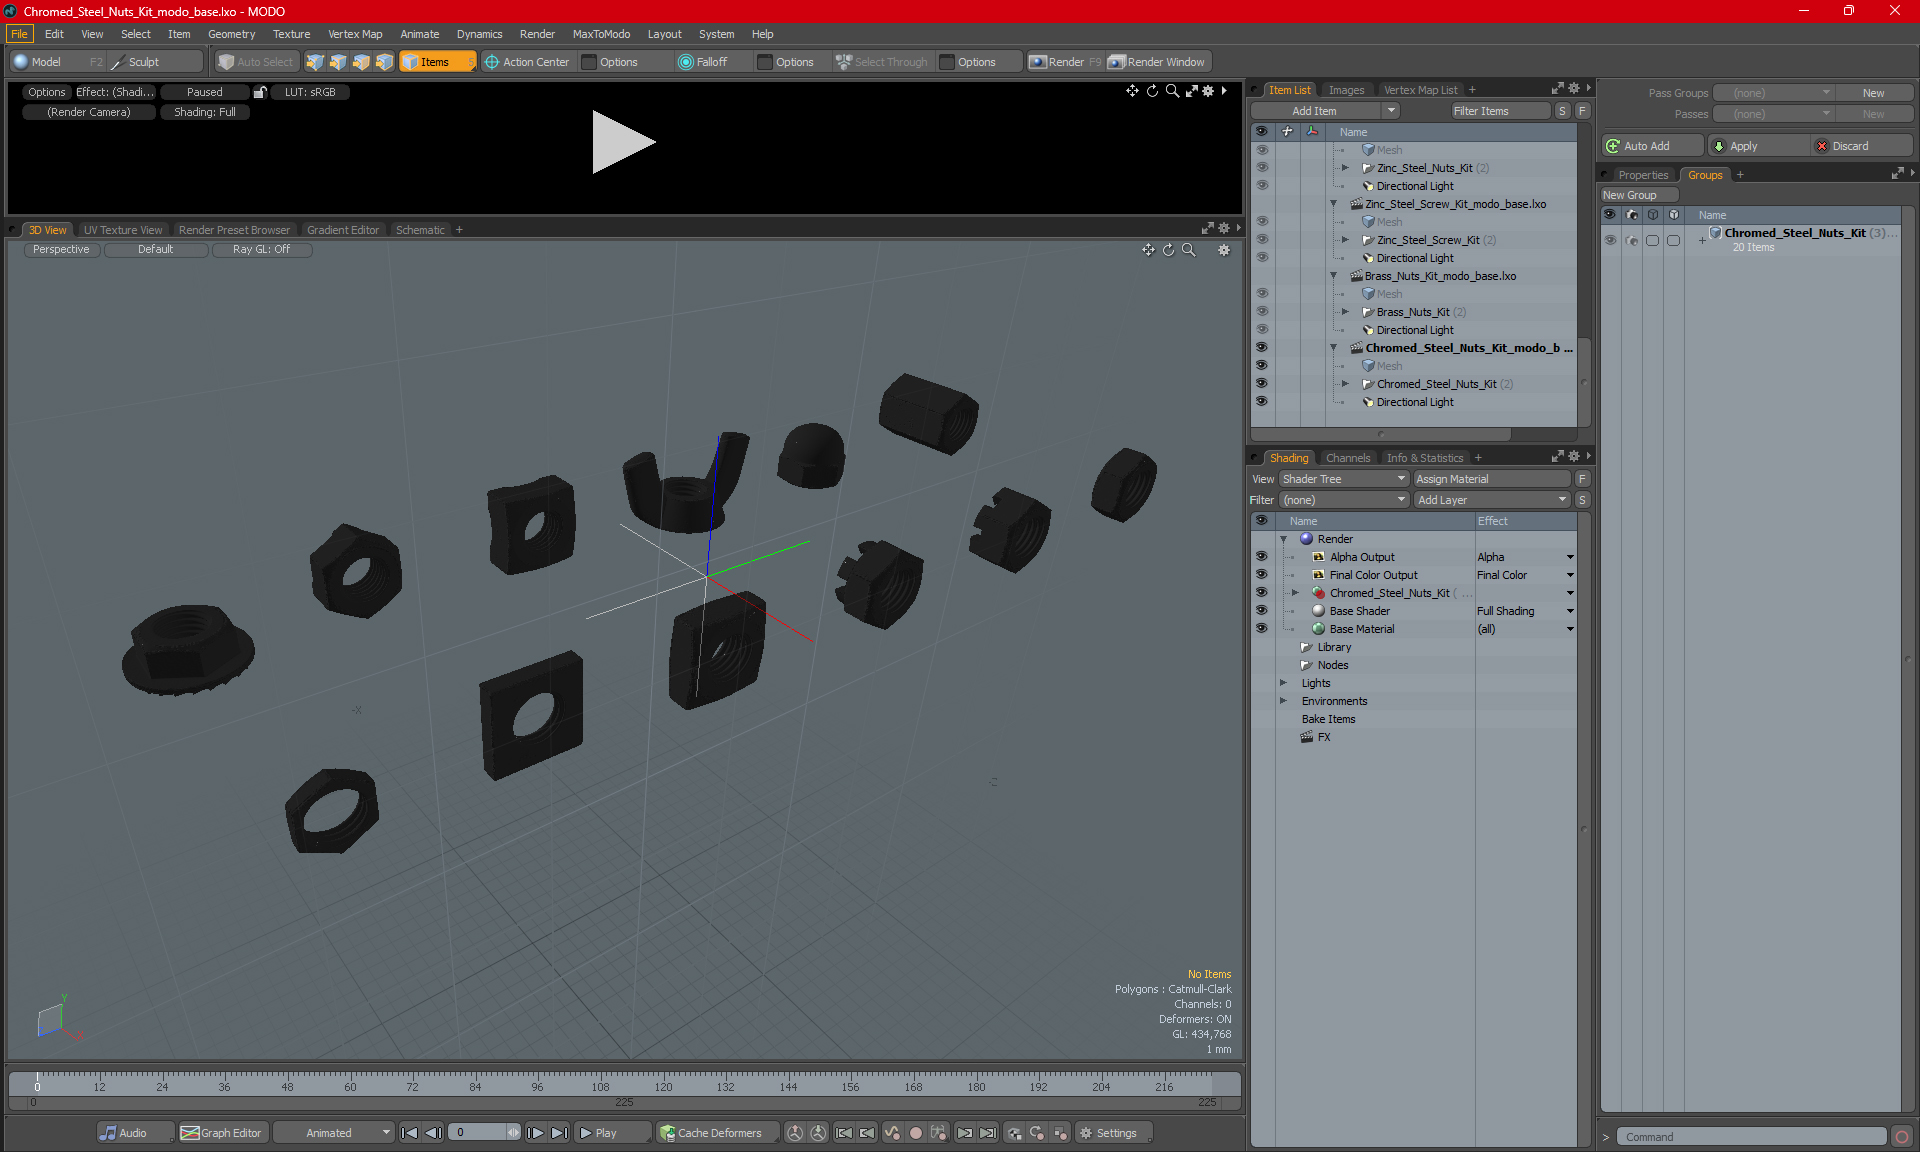Screen dimensions: 1920x1152
Task: Open the Render Window
Action: 1158,62
